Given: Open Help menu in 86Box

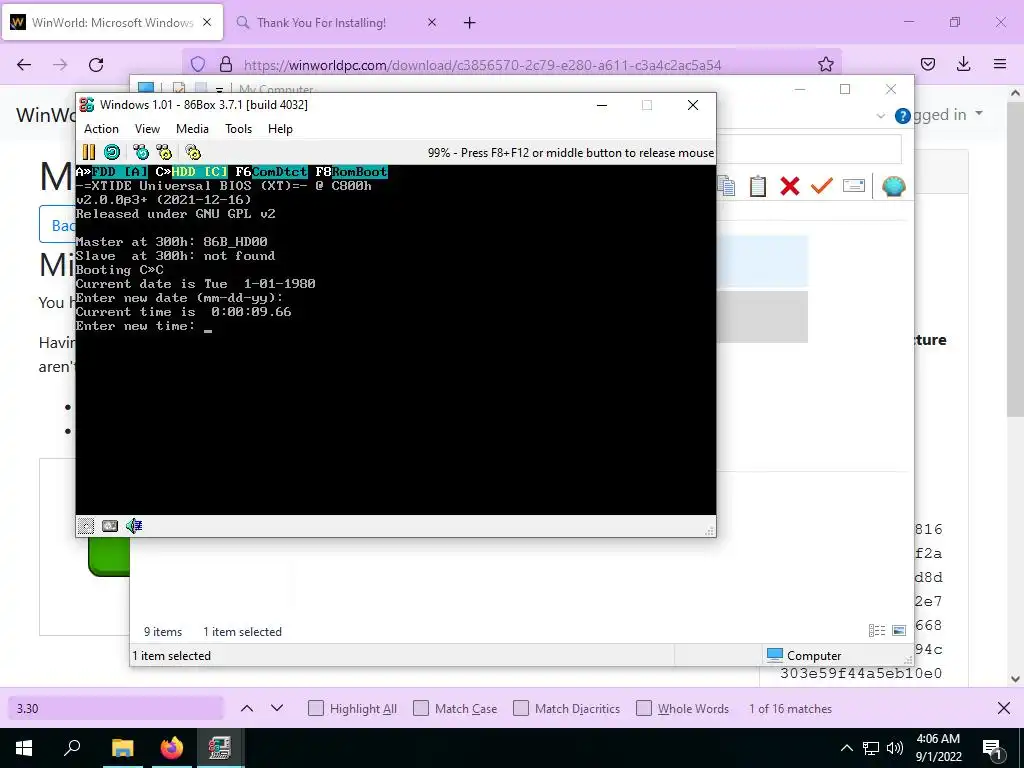Looking at the screenshot, I should (280, 129).
